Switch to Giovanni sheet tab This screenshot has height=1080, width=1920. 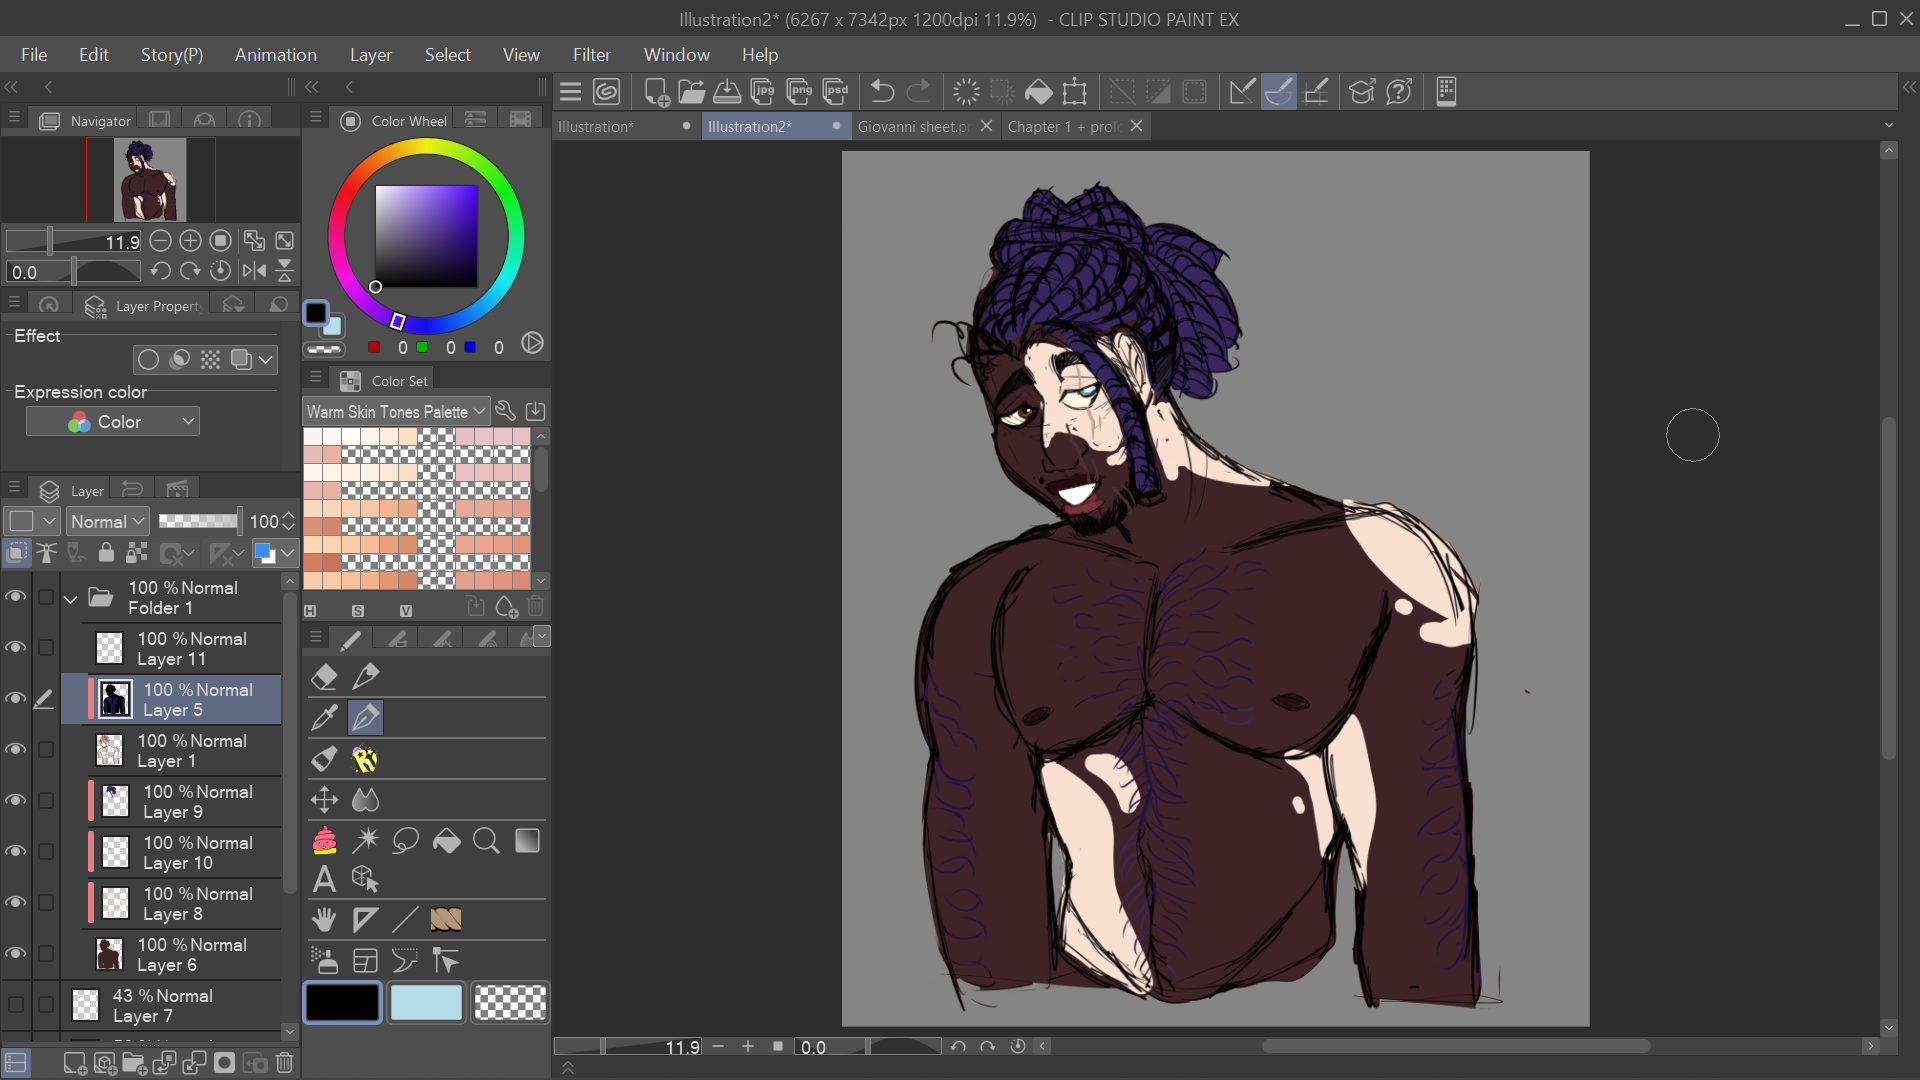913,127
